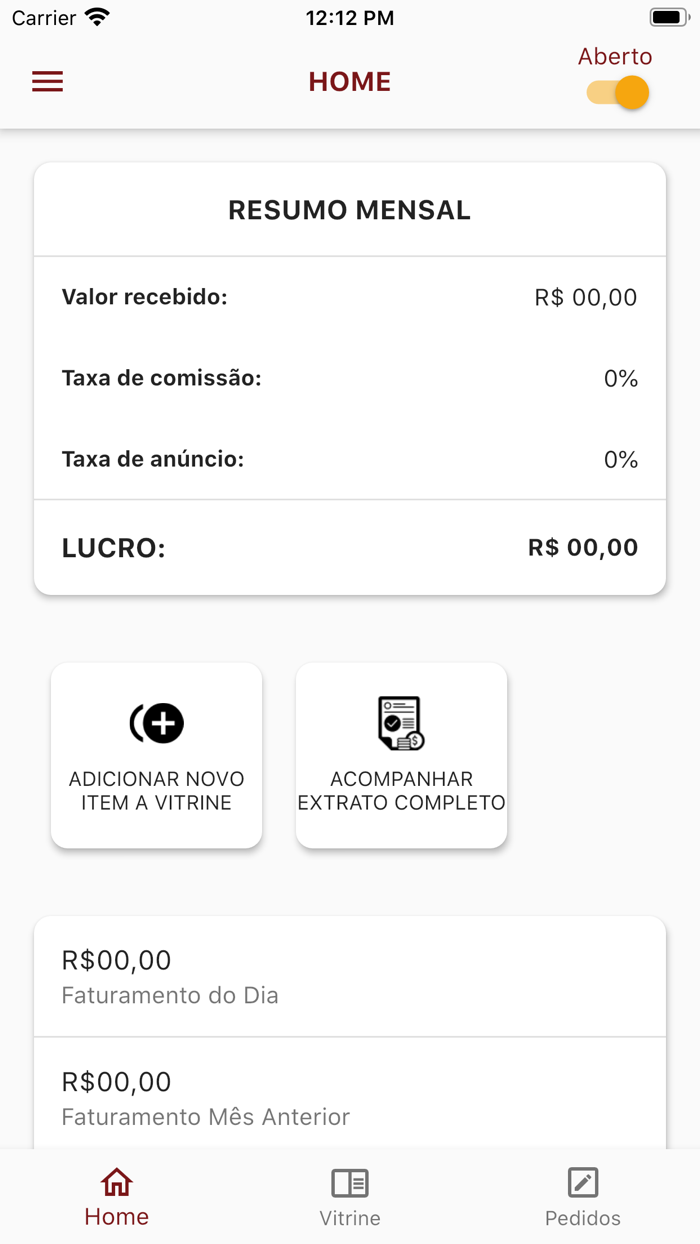Tap the 'RESUMO MENSAL' card header
Image resolution: width=700 pixels, height=1244 pixels.
[x=350, y=209]
